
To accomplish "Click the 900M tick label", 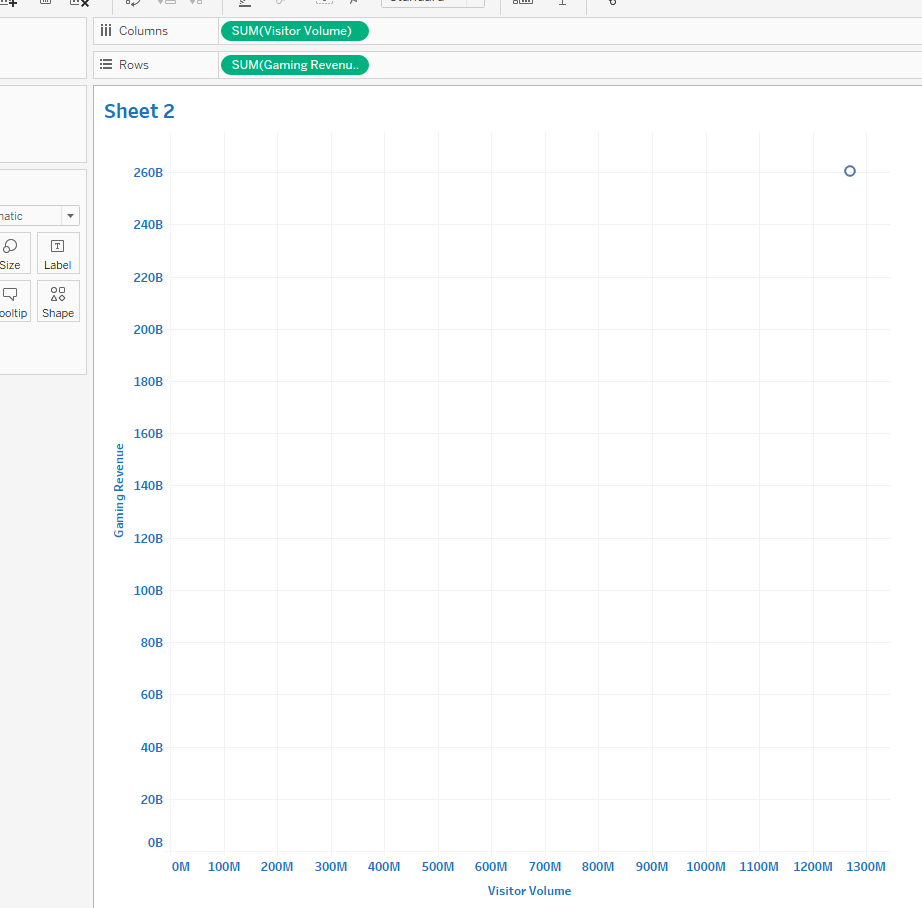I will coord(652,867).
